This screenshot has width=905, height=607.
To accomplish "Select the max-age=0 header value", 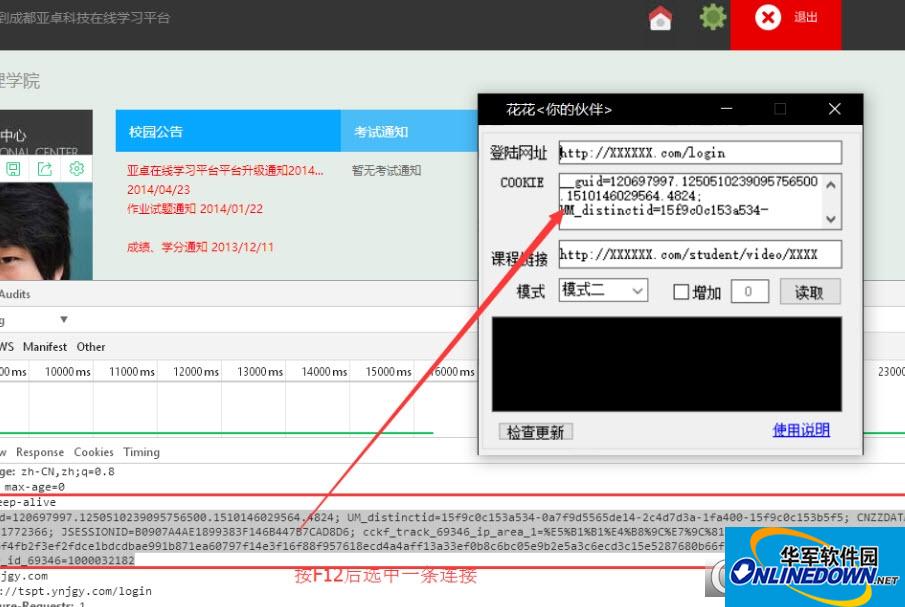I will click(x=35, y=487).
